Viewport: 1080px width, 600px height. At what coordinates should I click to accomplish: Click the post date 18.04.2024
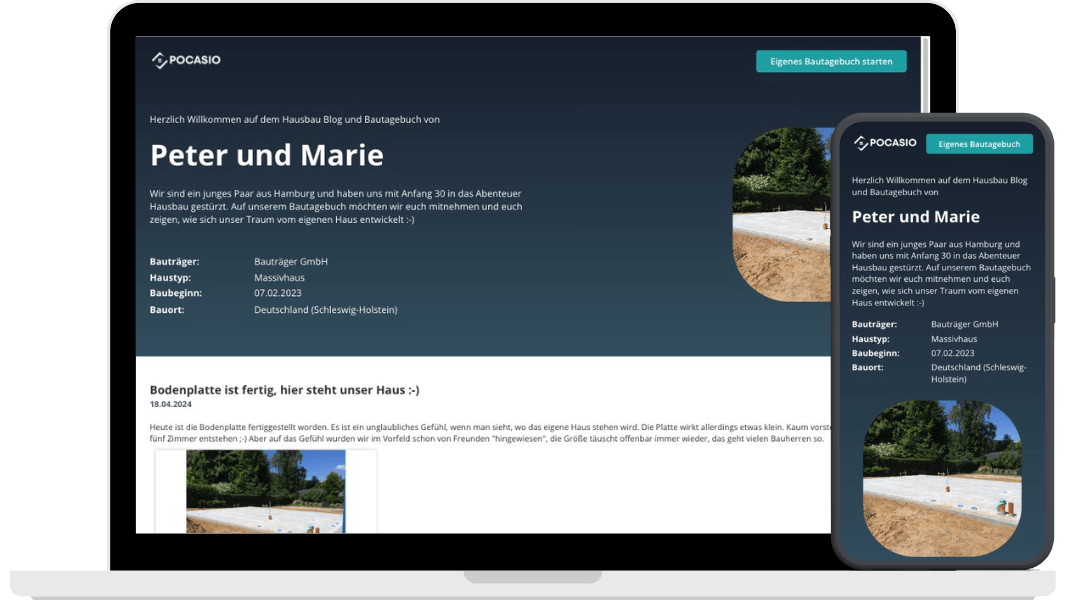click(171, 404)
